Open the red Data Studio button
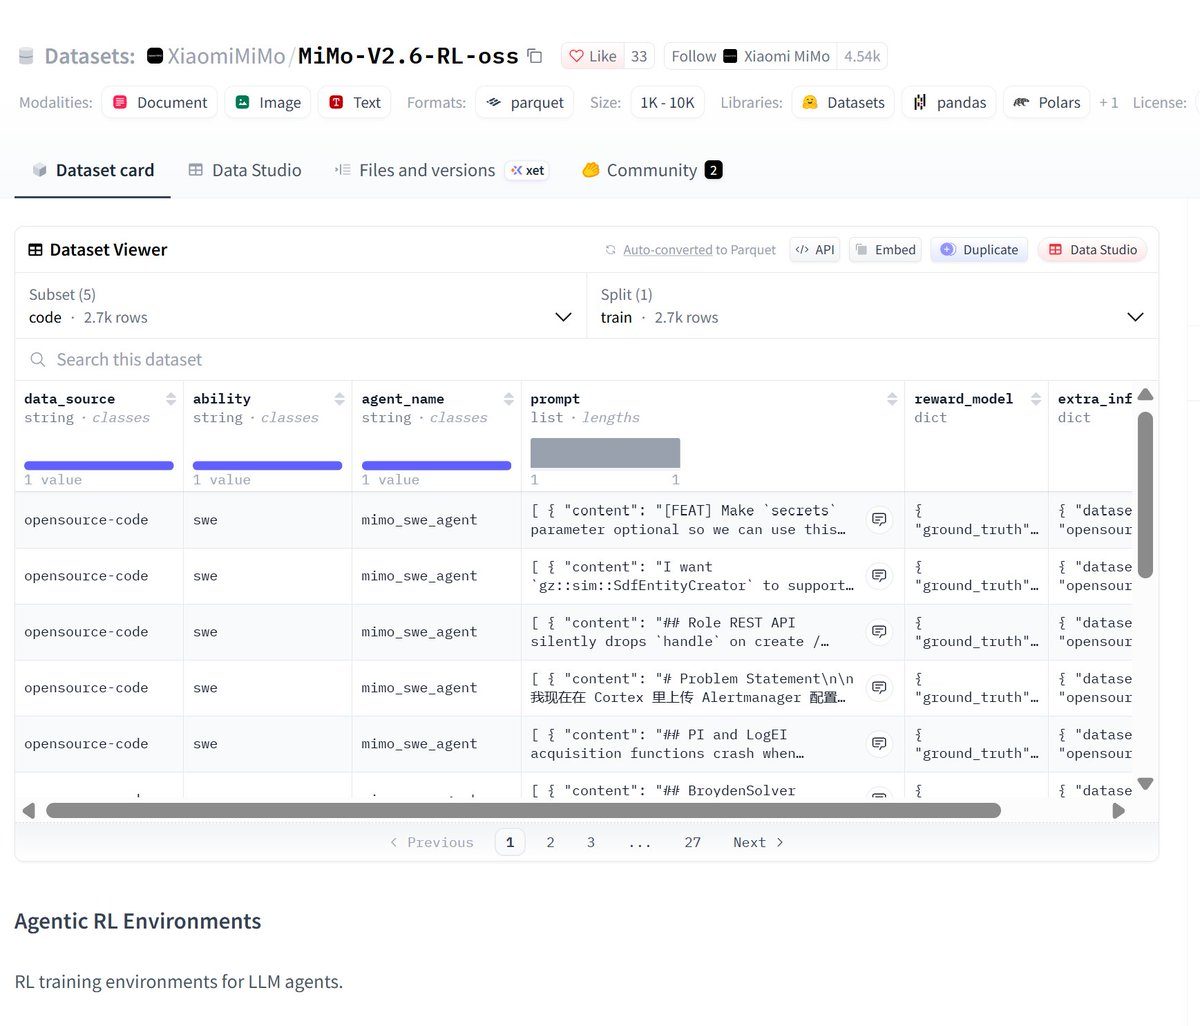Screen dimensions: 1200x1026 coord(1092,250)
